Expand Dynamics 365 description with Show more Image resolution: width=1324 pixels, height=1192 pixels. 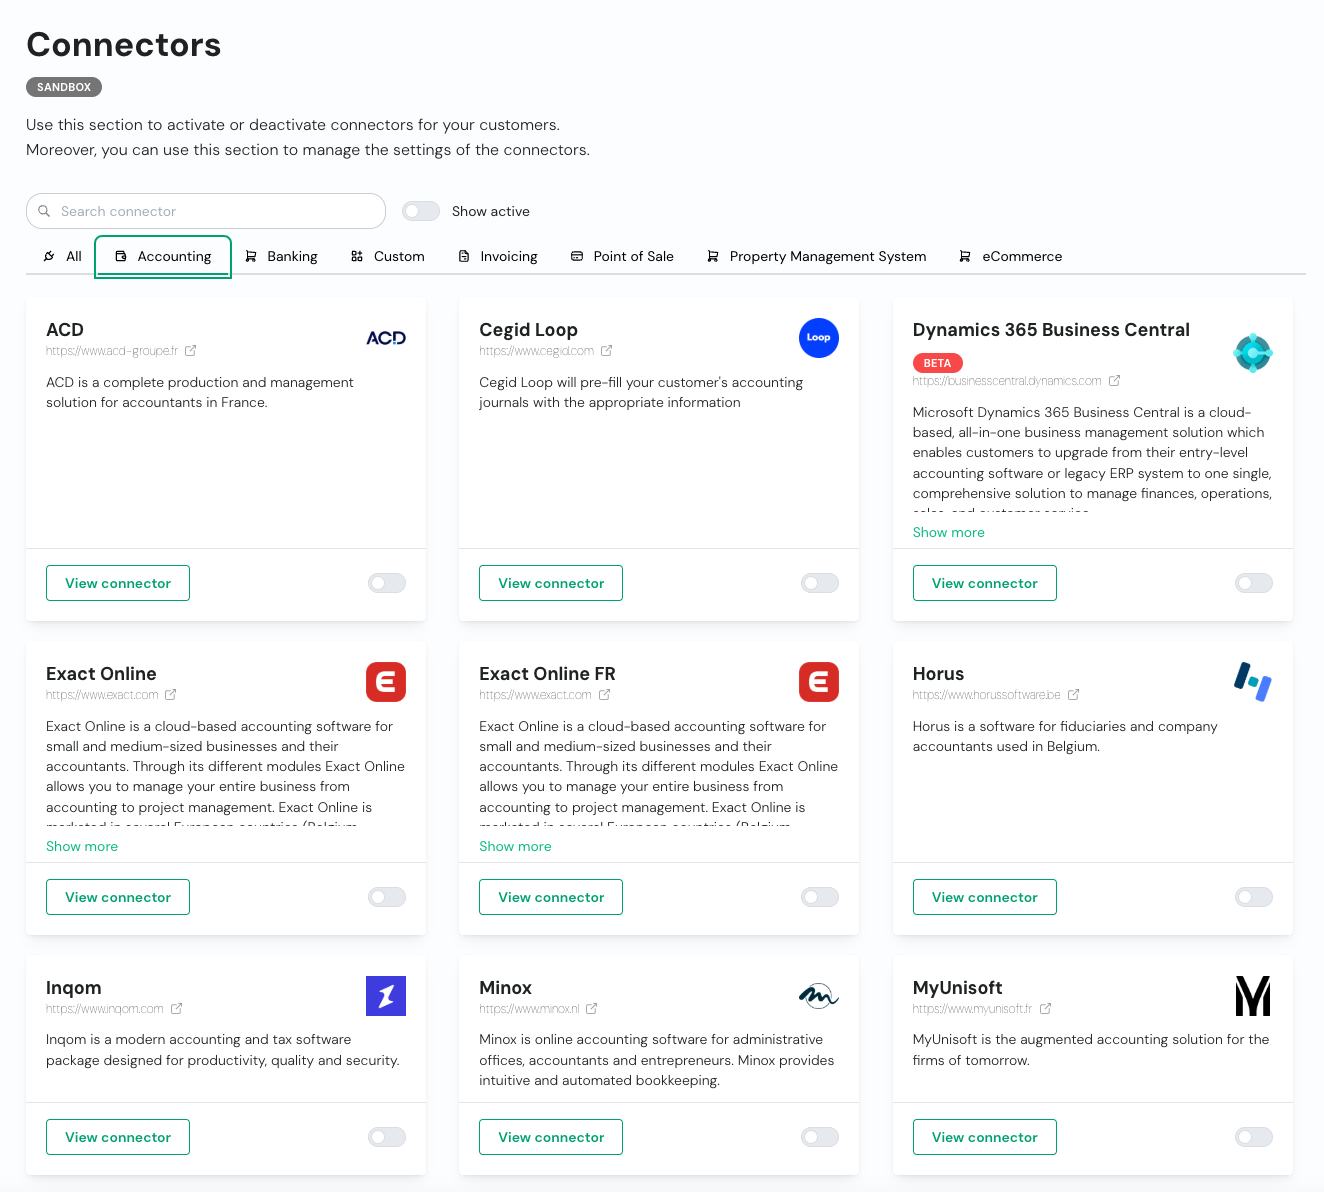click(x=948, y=532)
